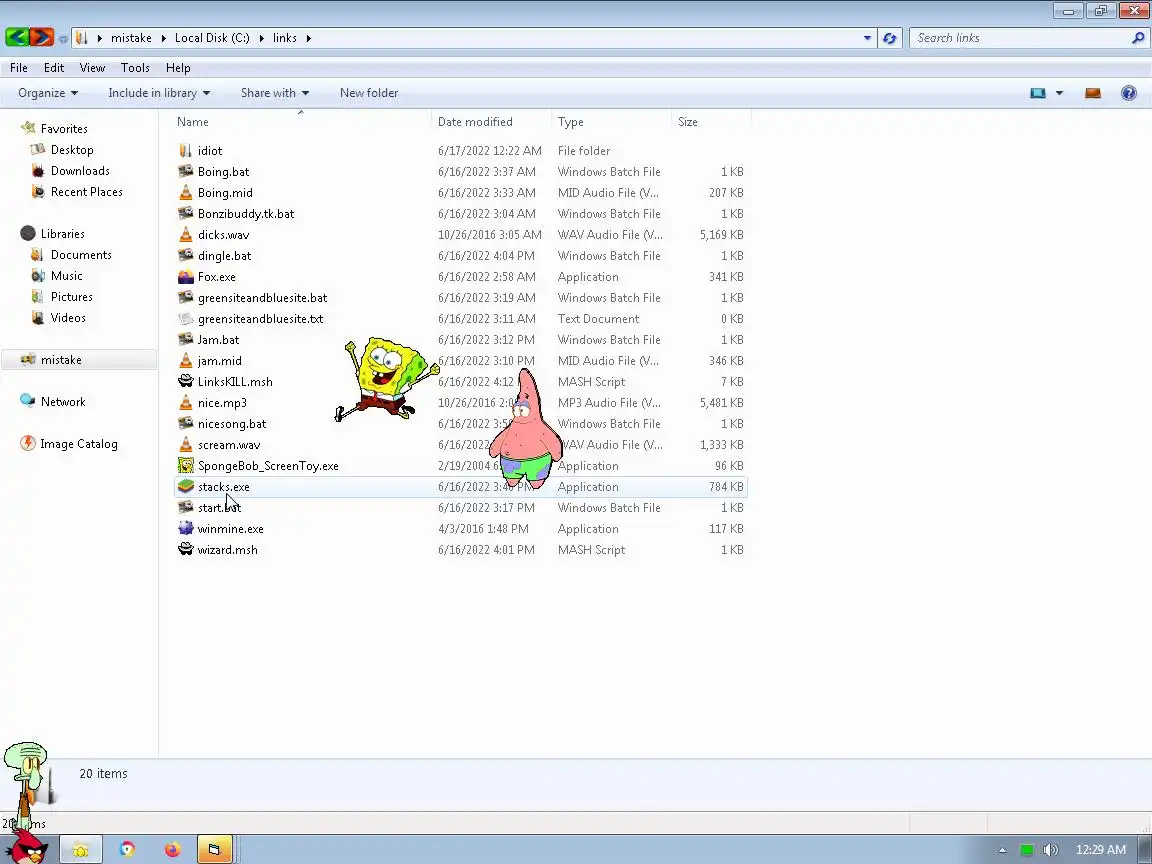Open Network in navigation pane
Viewport: 1152px width, 864px height.
coord(63,402)
